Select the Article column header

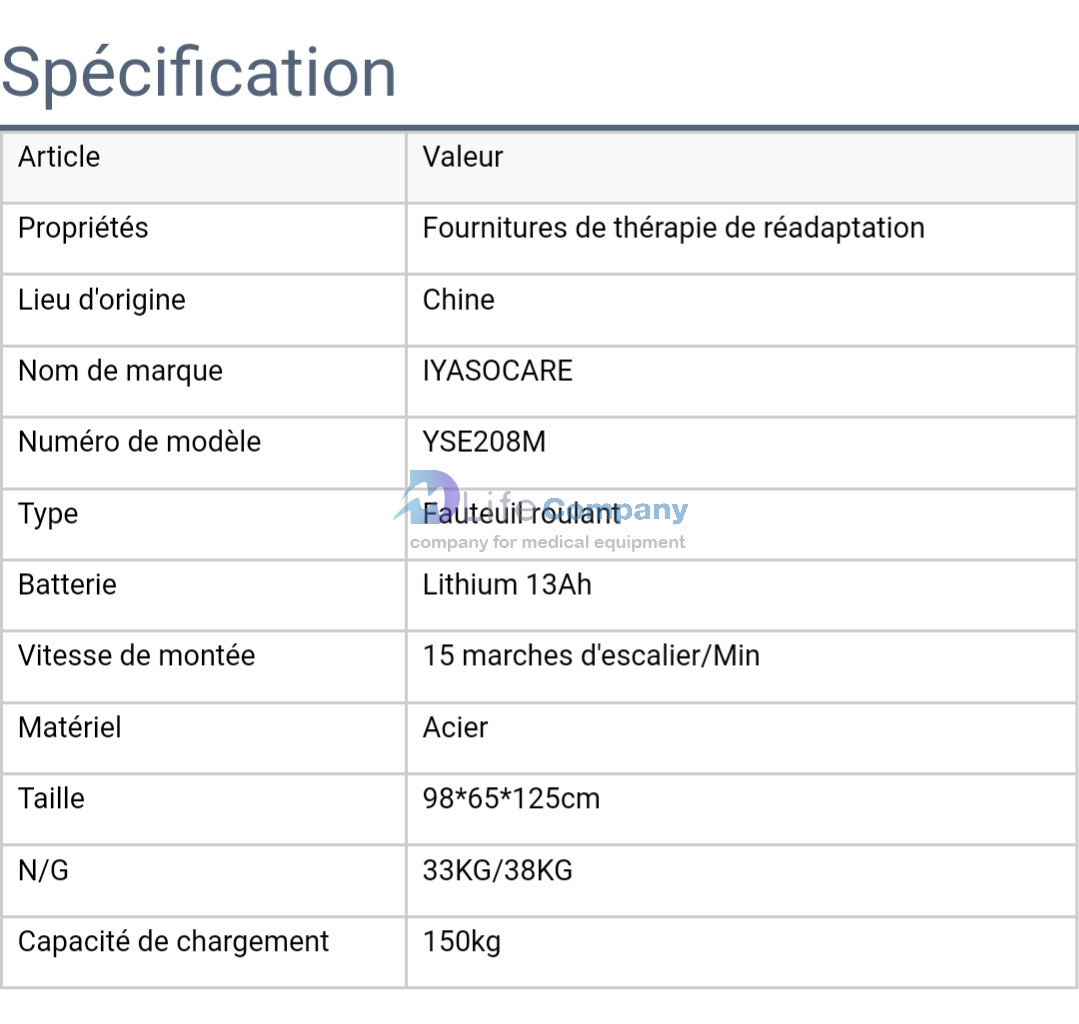coord(59,157)
